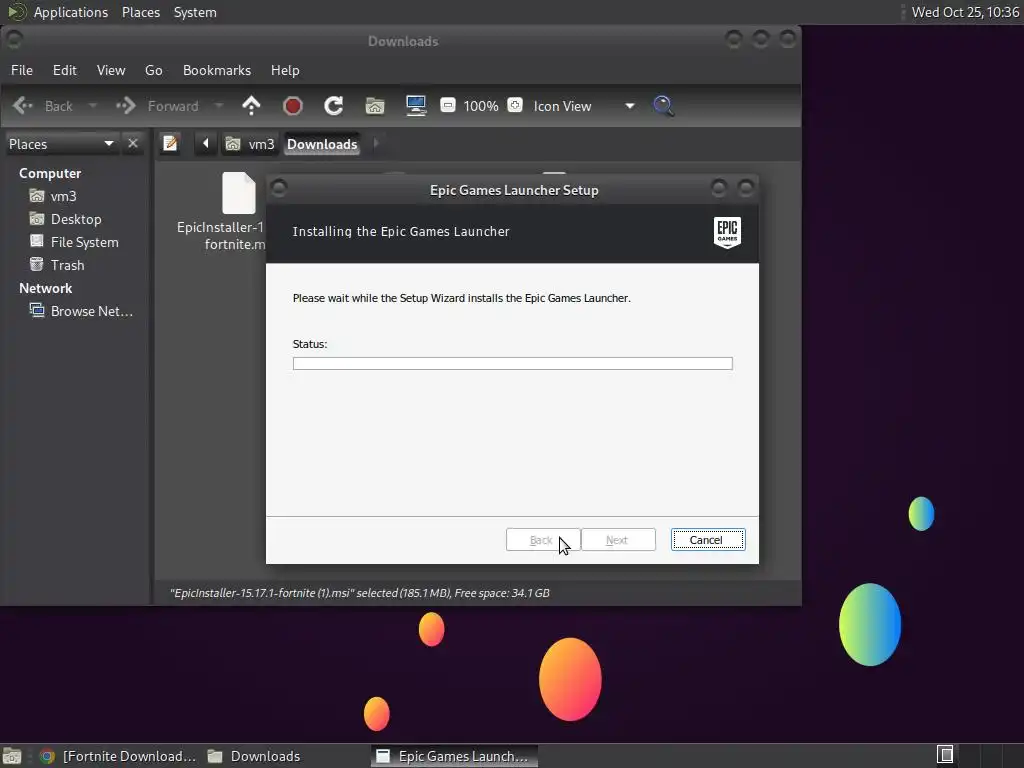Open the Downloads window menu button in its title bar

pyautogui.click(x=14, y=40)
